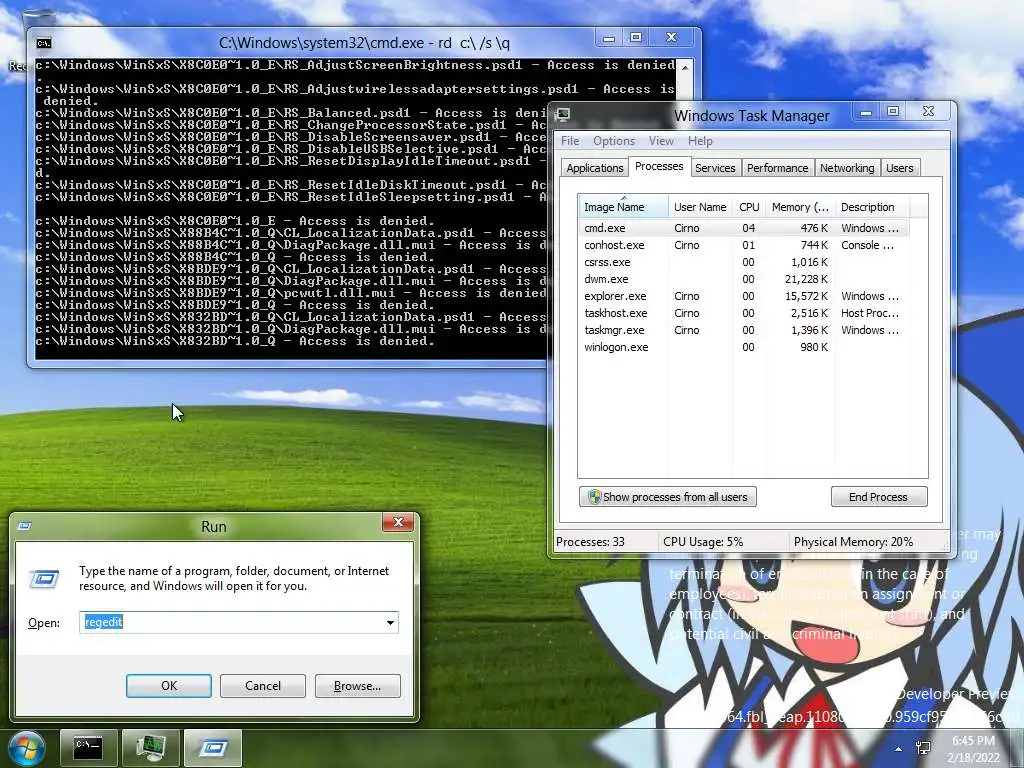1024x768 pixels.
Task: Select the winlogon.exe process
Action: pyautogui.click(x=743, y=347)
